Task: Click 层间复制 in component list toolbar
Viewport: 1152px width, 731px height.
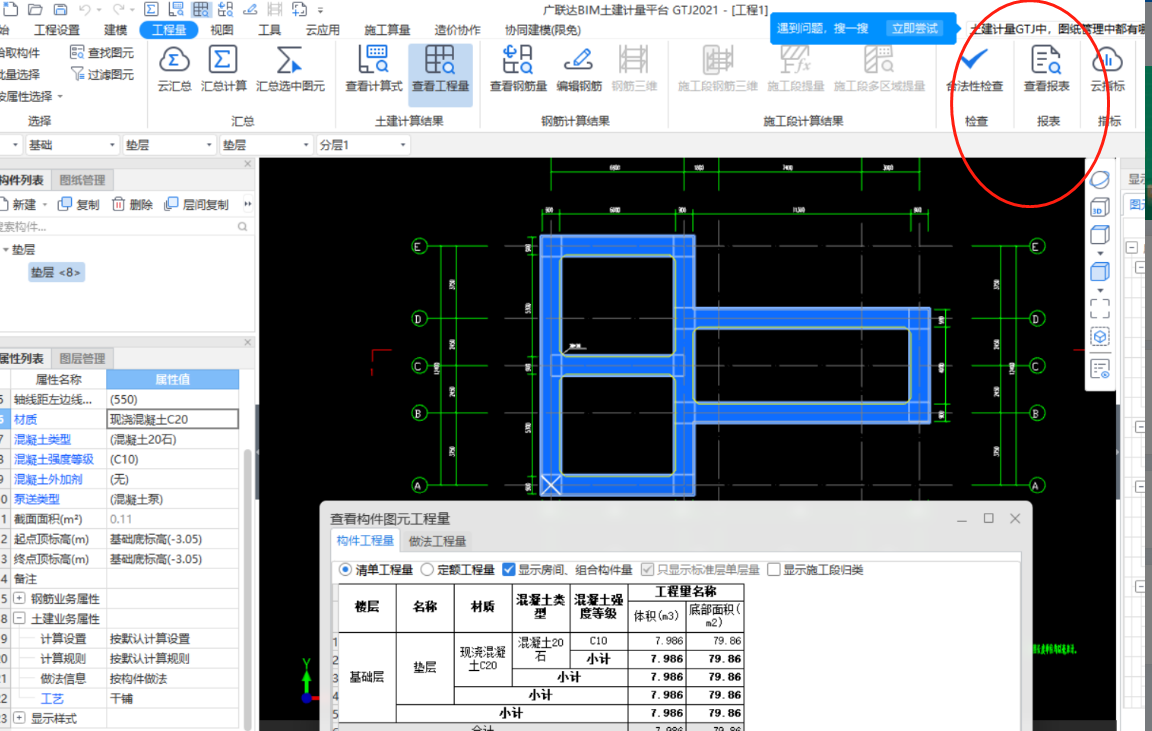Action: coord(197,204)
